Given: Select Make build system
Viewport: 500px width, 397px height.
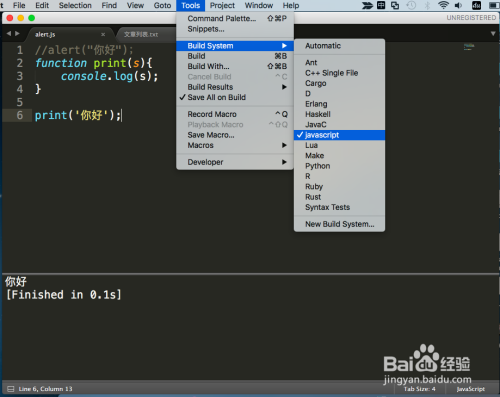Looking at the screenshot, I should pyautogui.click(x=339, y=156).
